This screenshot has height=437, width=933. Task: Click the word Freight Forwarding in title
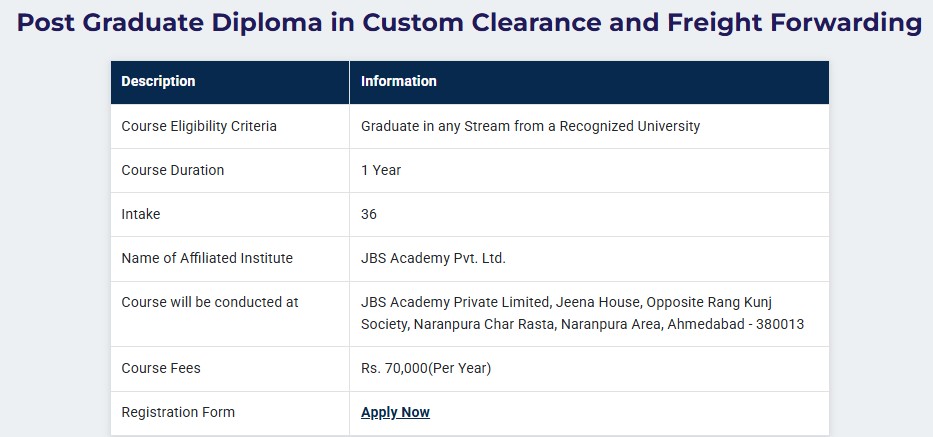(794, 23)
